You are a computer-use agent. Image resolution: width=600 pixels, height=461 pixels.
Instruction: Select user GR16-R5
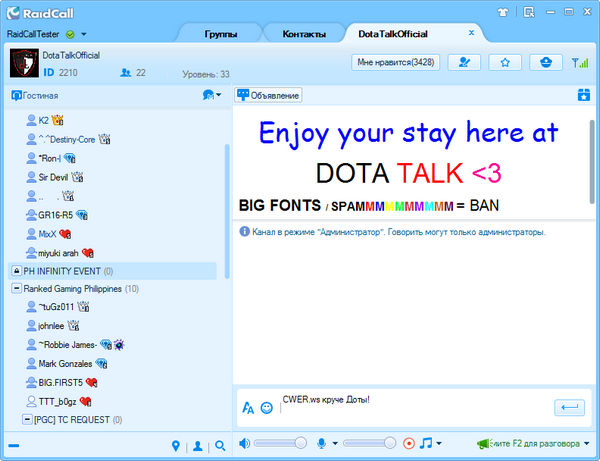[x=55, y=215]
